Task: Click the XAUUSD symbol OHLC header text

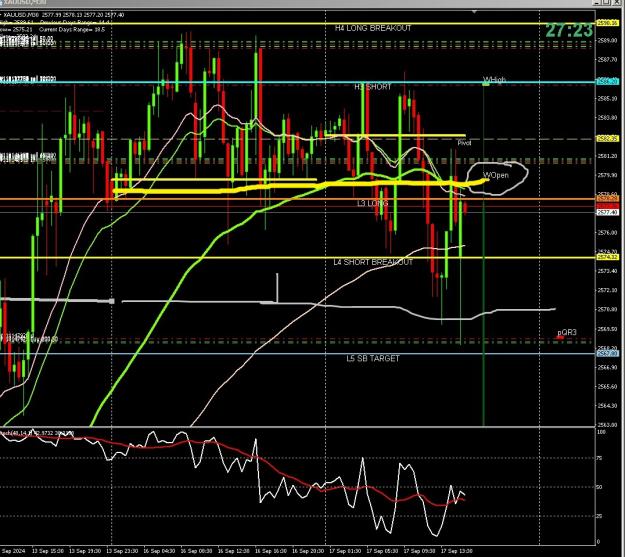Action: (64, 15)
